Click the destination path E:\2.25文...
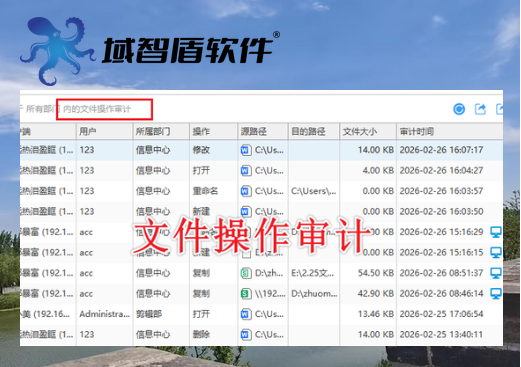 tap(312, 273)
